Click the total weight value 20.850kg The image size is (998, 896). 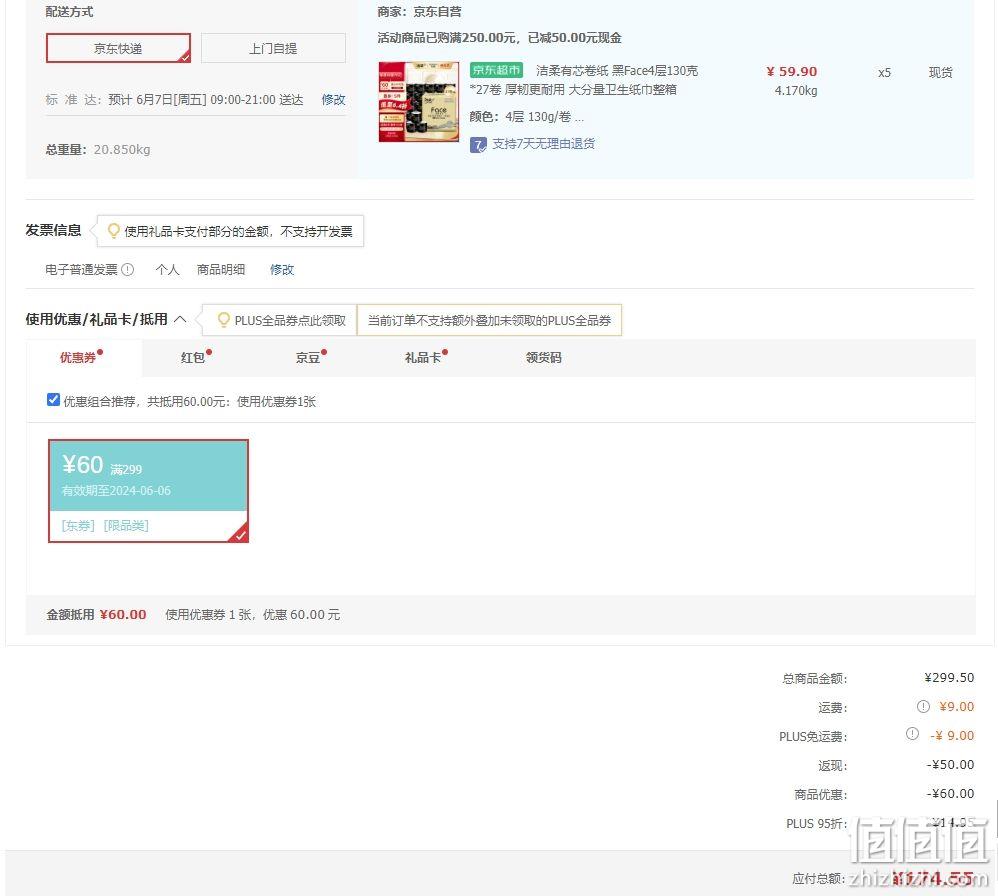click(122, 150)
